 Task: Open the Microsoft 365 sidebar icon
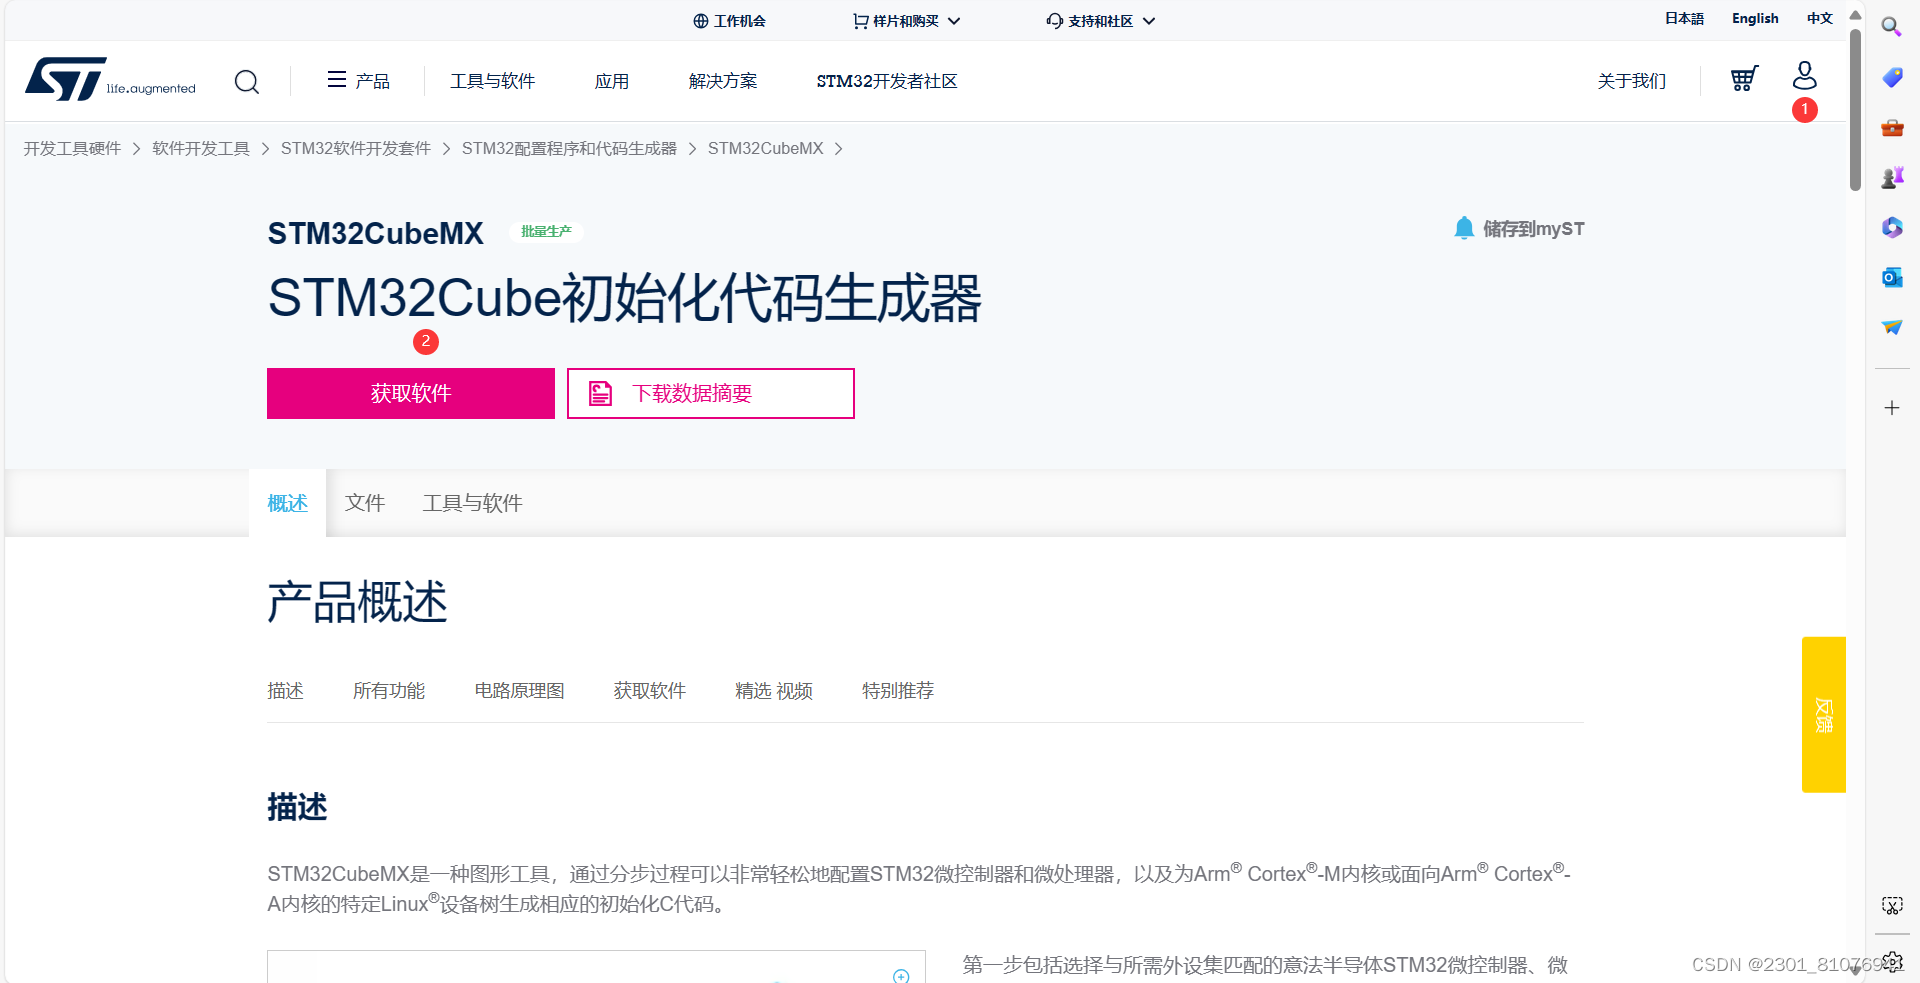(1892, 227)
